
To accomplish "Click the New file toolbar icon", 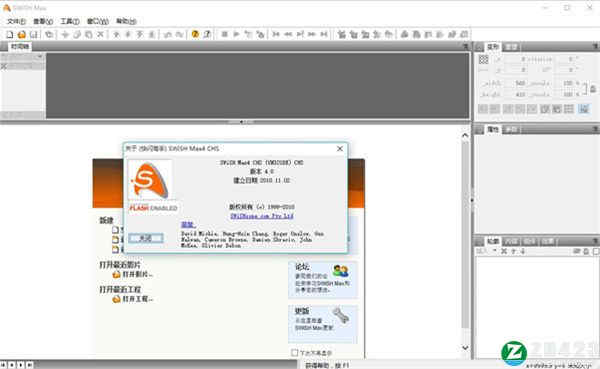I will tap(10, 34).
